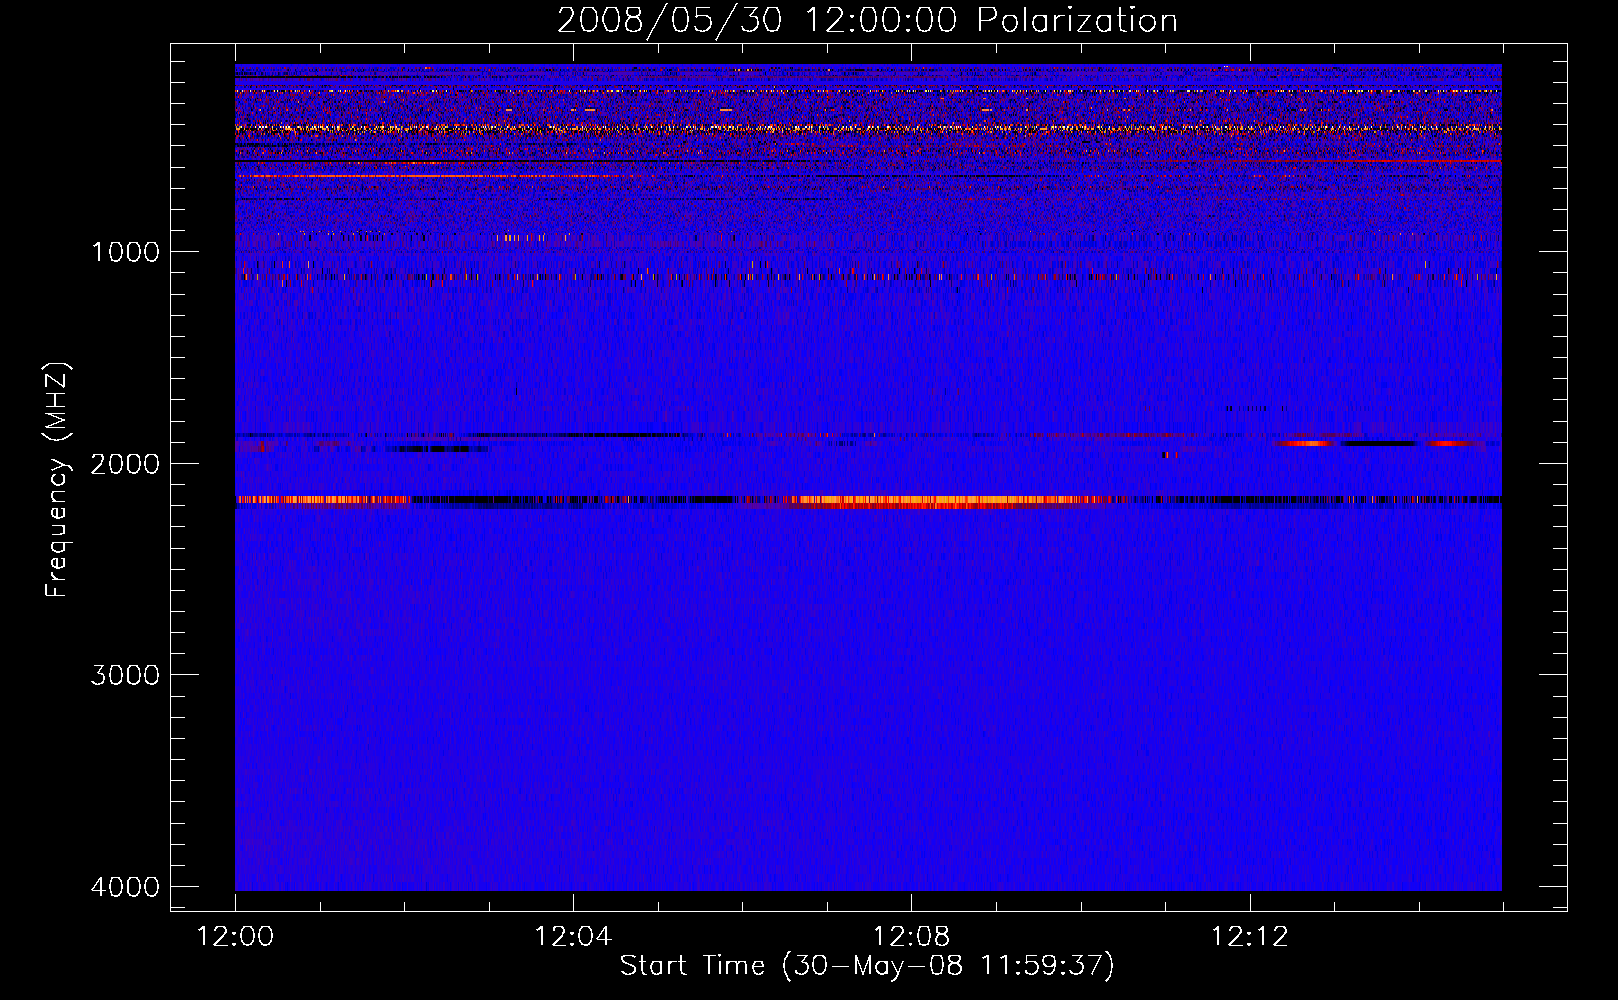Click the '12:04' time axis label
The height and width of the screenshot is (1000, 1618).
(x=573, y=937)
